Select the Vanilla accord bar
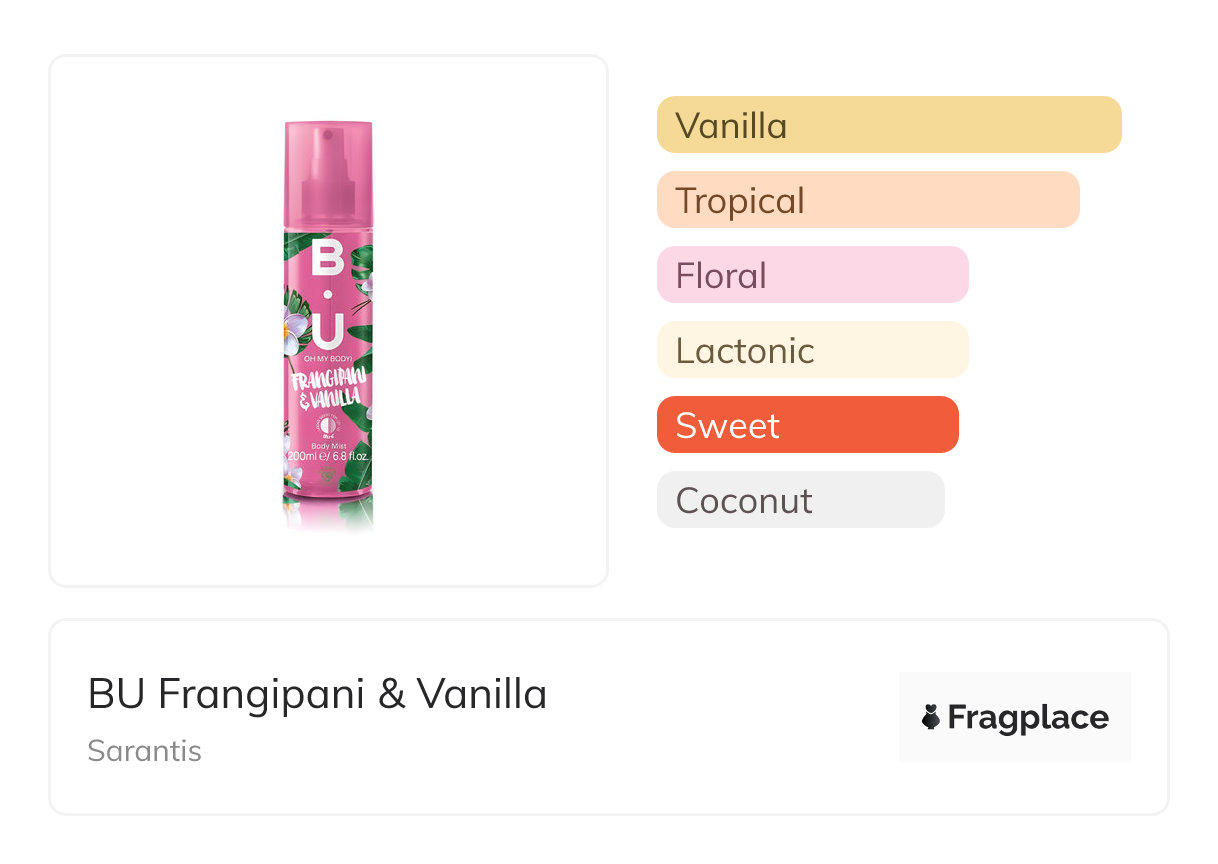 (x=888, y=125)
